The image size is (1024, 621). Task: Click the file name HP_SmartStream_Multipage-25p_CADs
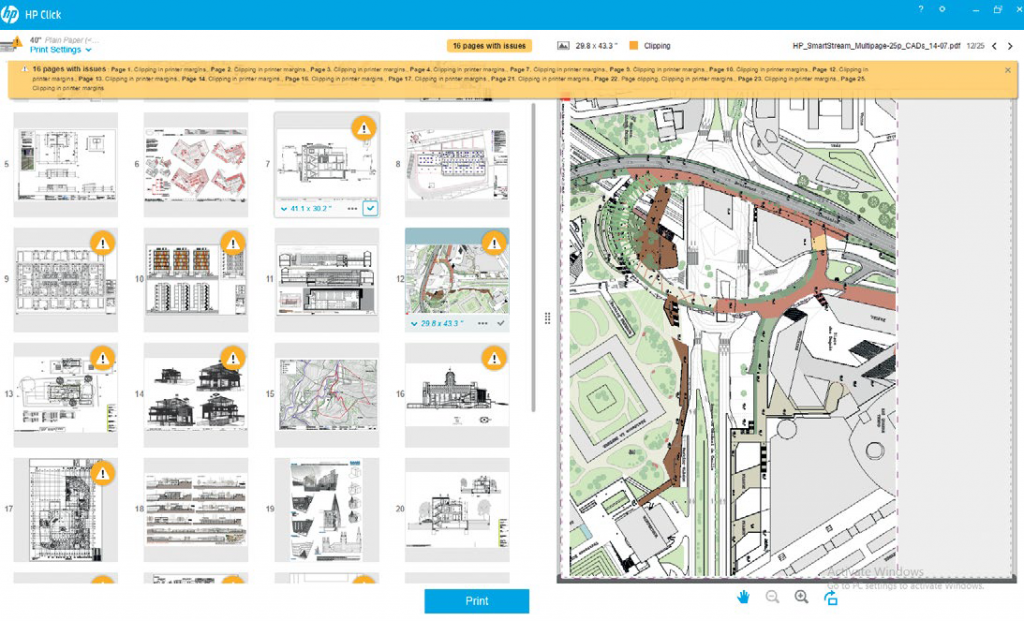pyautogui.click(x=876, y=46)
